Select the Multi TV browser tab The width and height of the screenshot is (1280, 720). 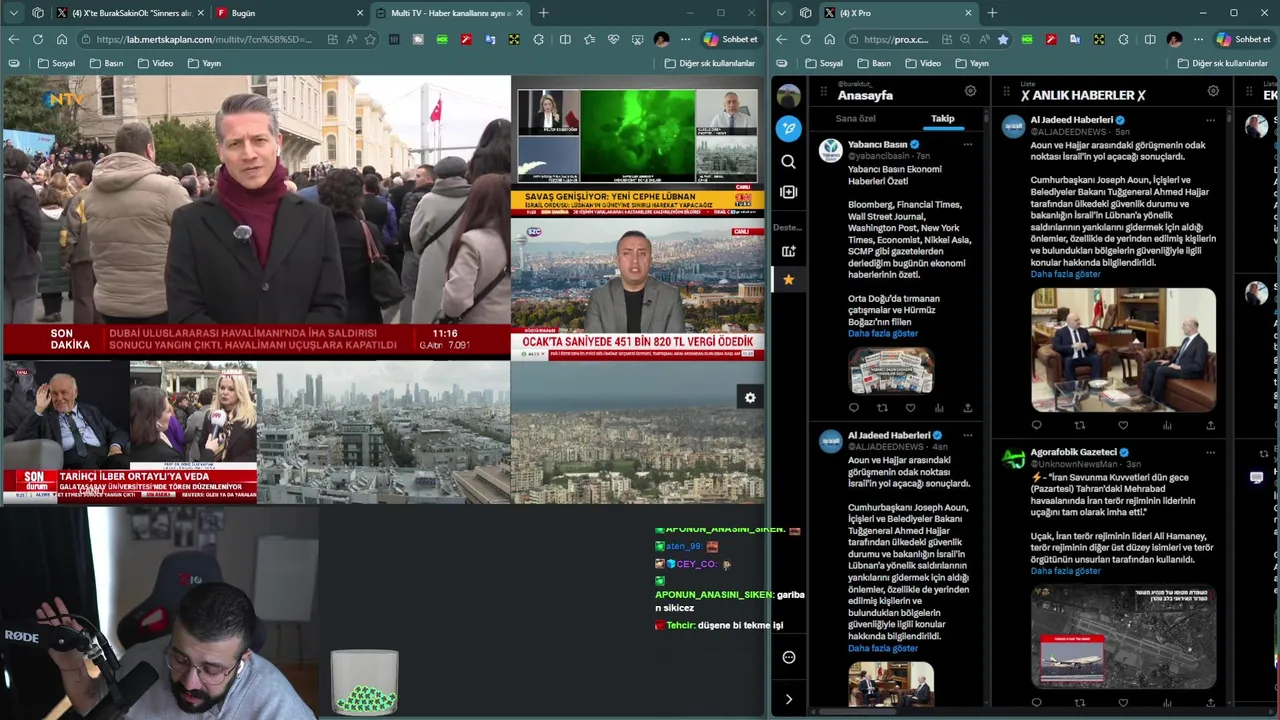click(x=450, y=13)
